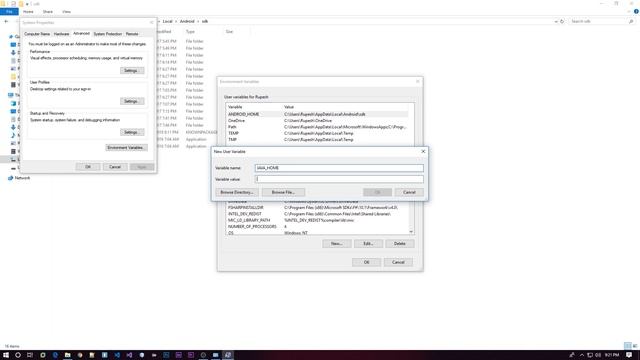Open Edge browser from the taskbar
Image resolution: width=640 pixels, height=360 pixels.
[x=55, y=355]
